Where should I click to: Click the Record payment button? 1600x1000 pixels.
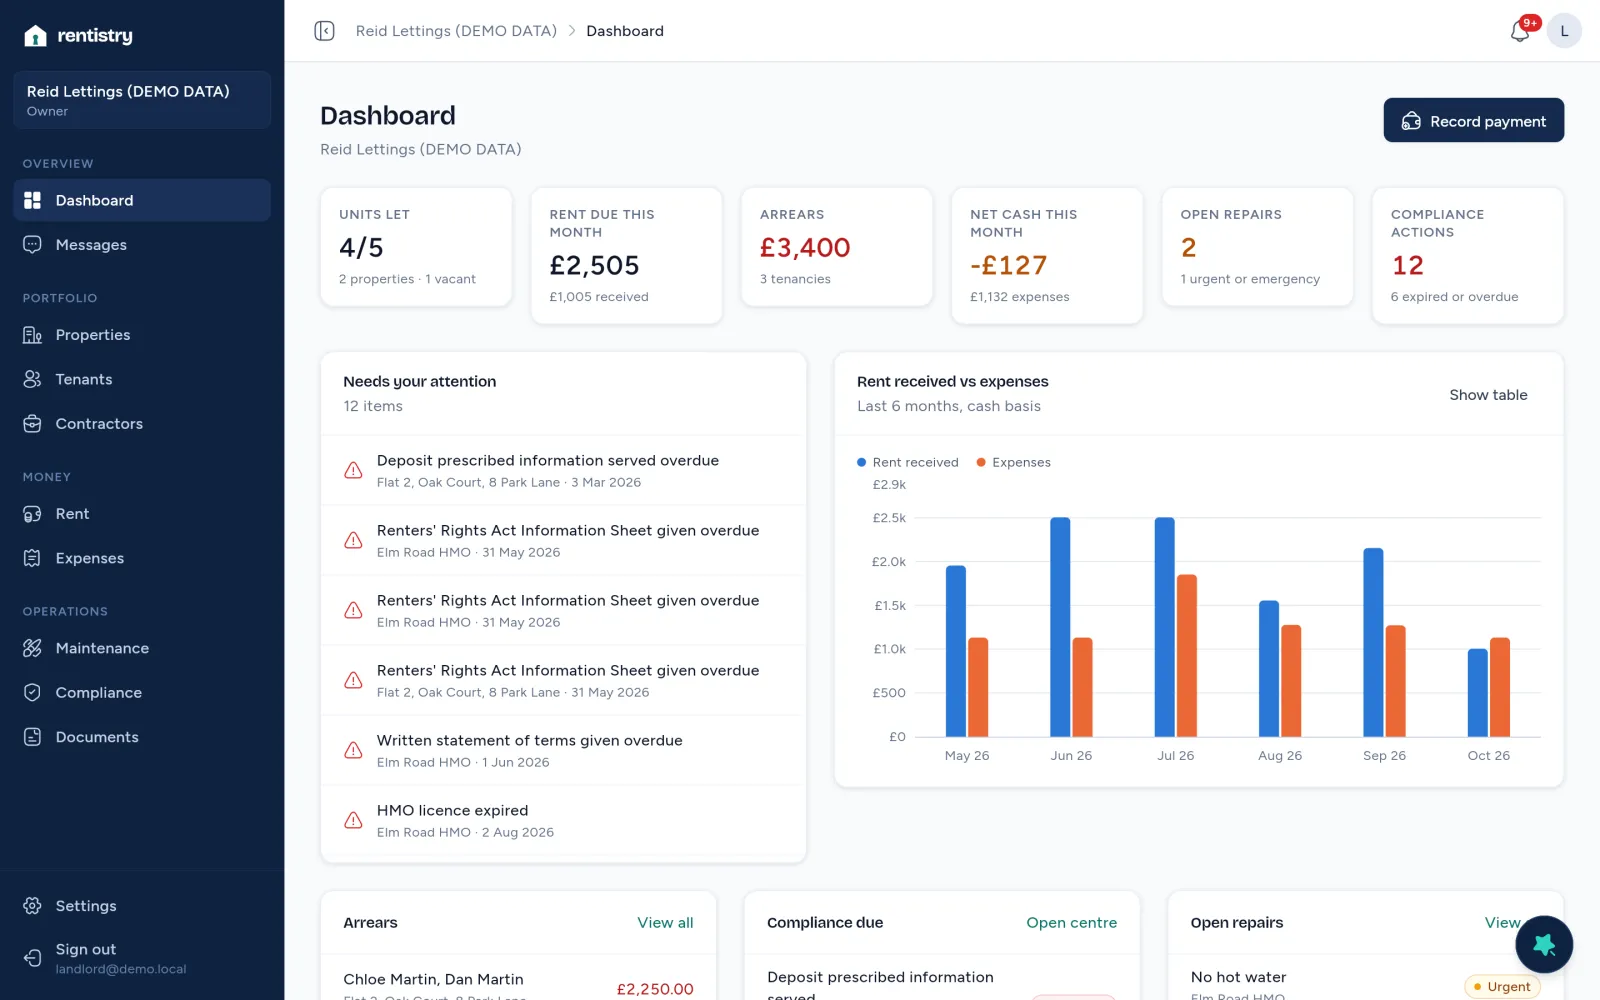point(1474,120)
